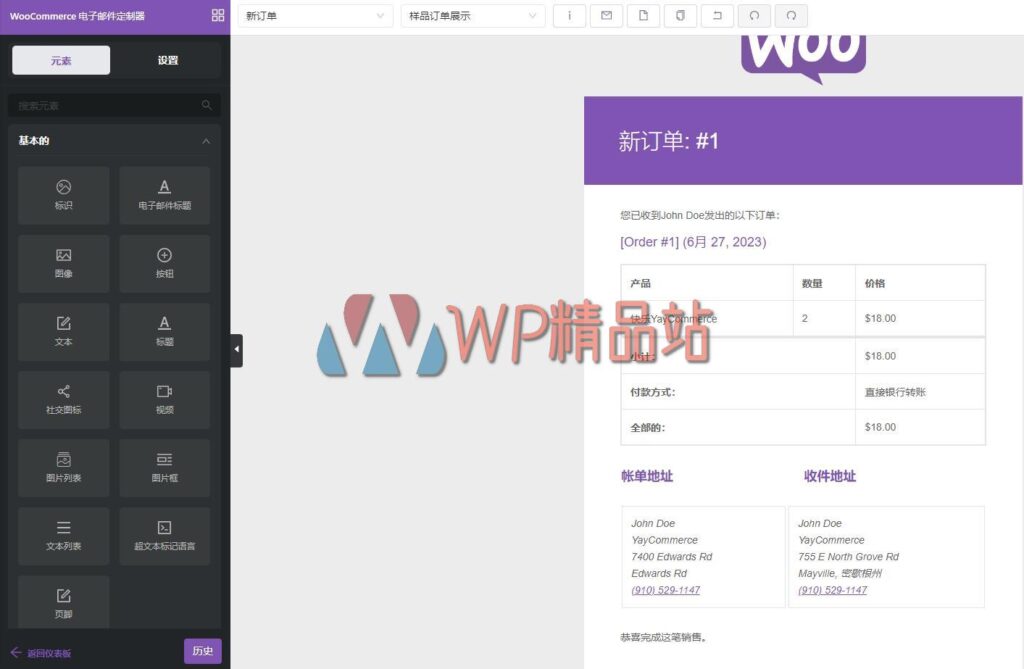This screenshot has height=669, width=1024.
Task: Switch to the 元素 tab
Action: (61, 61)
